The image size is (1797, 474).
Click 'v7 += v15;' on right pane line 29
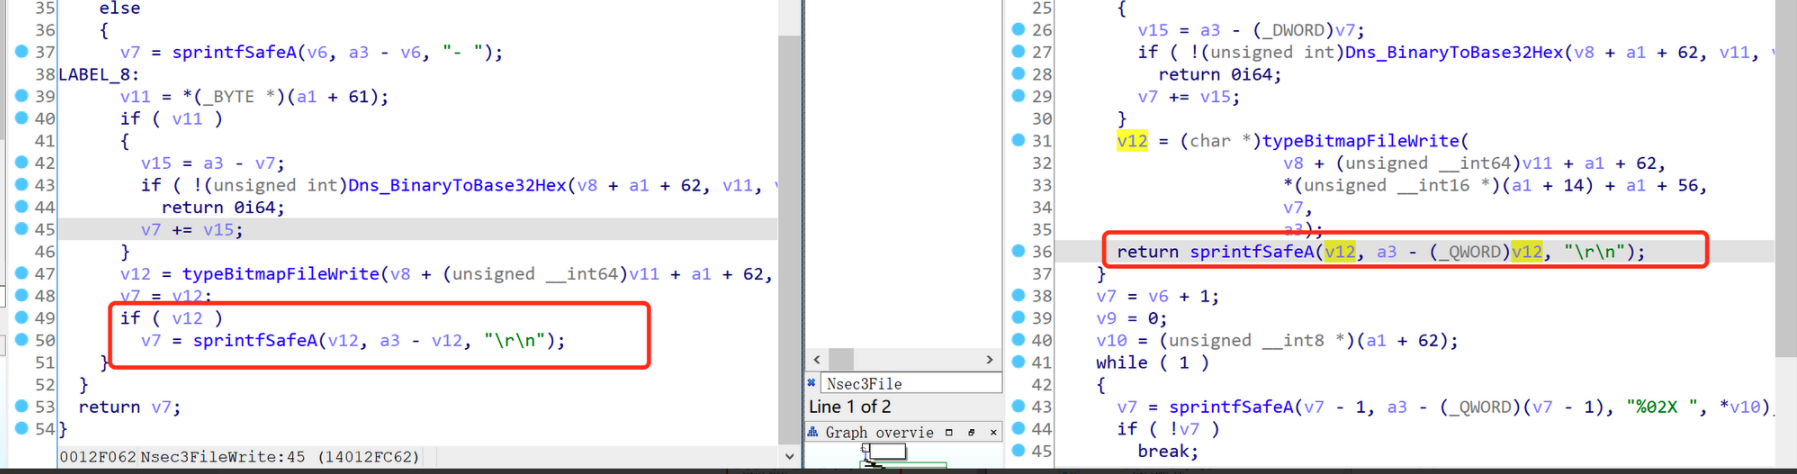click(1189, 96)
